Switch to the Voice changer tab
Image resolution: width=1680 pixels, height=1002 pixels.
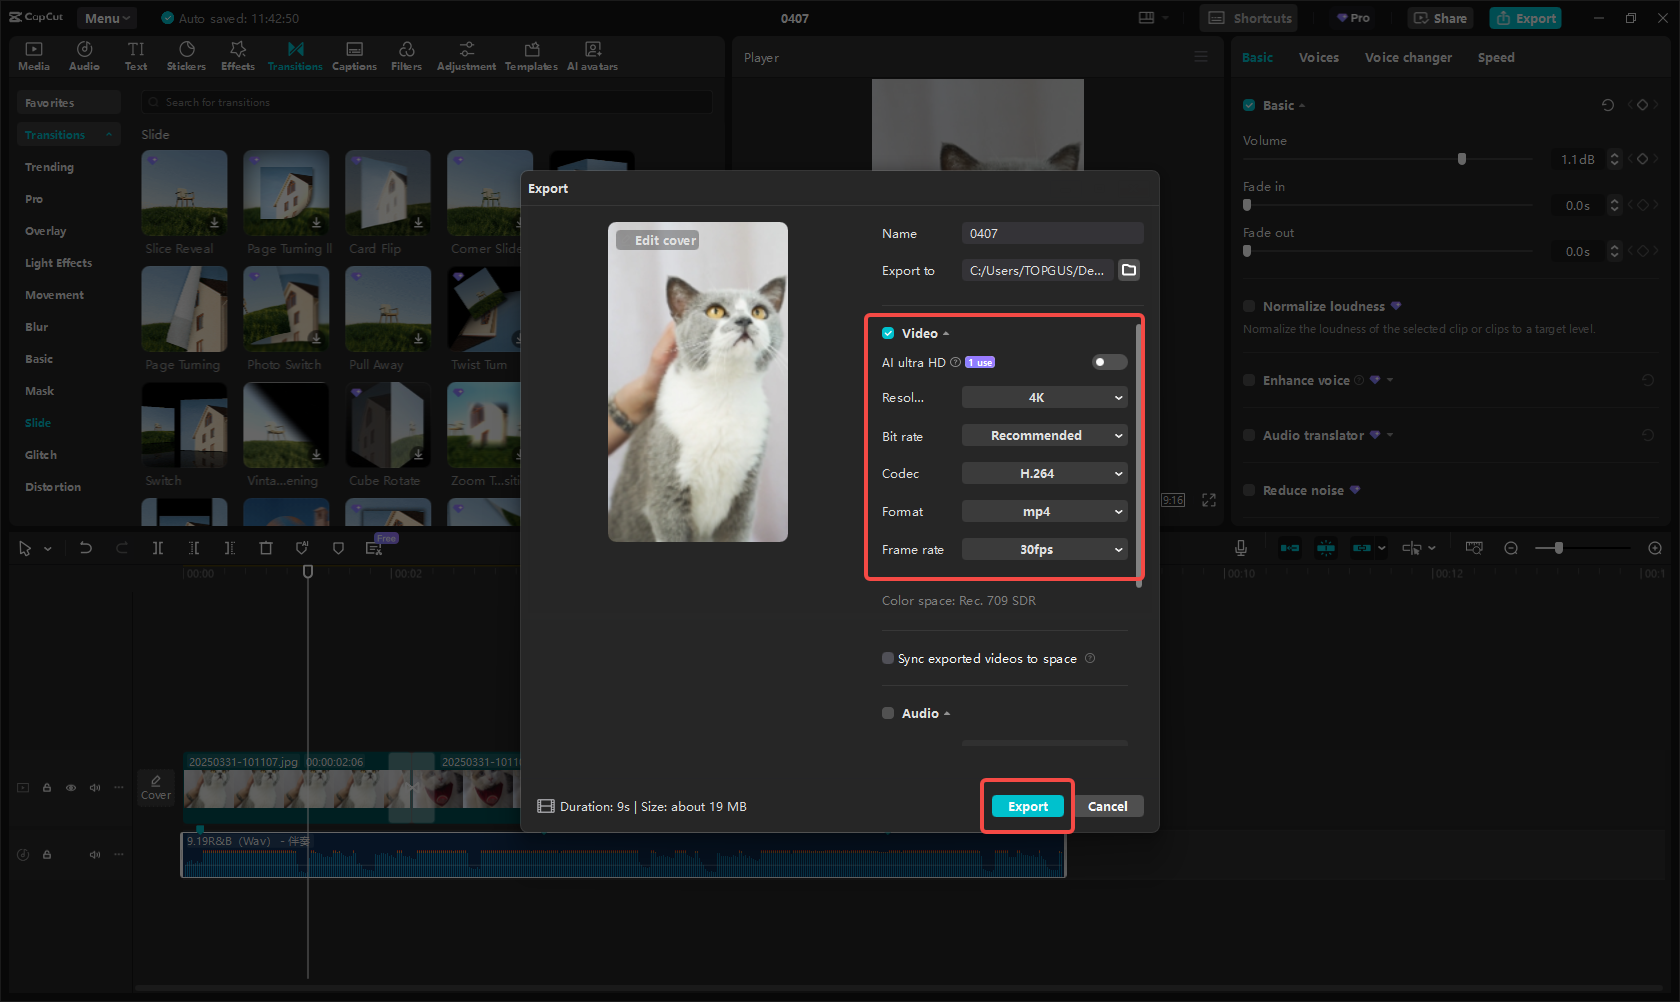[x=1407, y=58]
